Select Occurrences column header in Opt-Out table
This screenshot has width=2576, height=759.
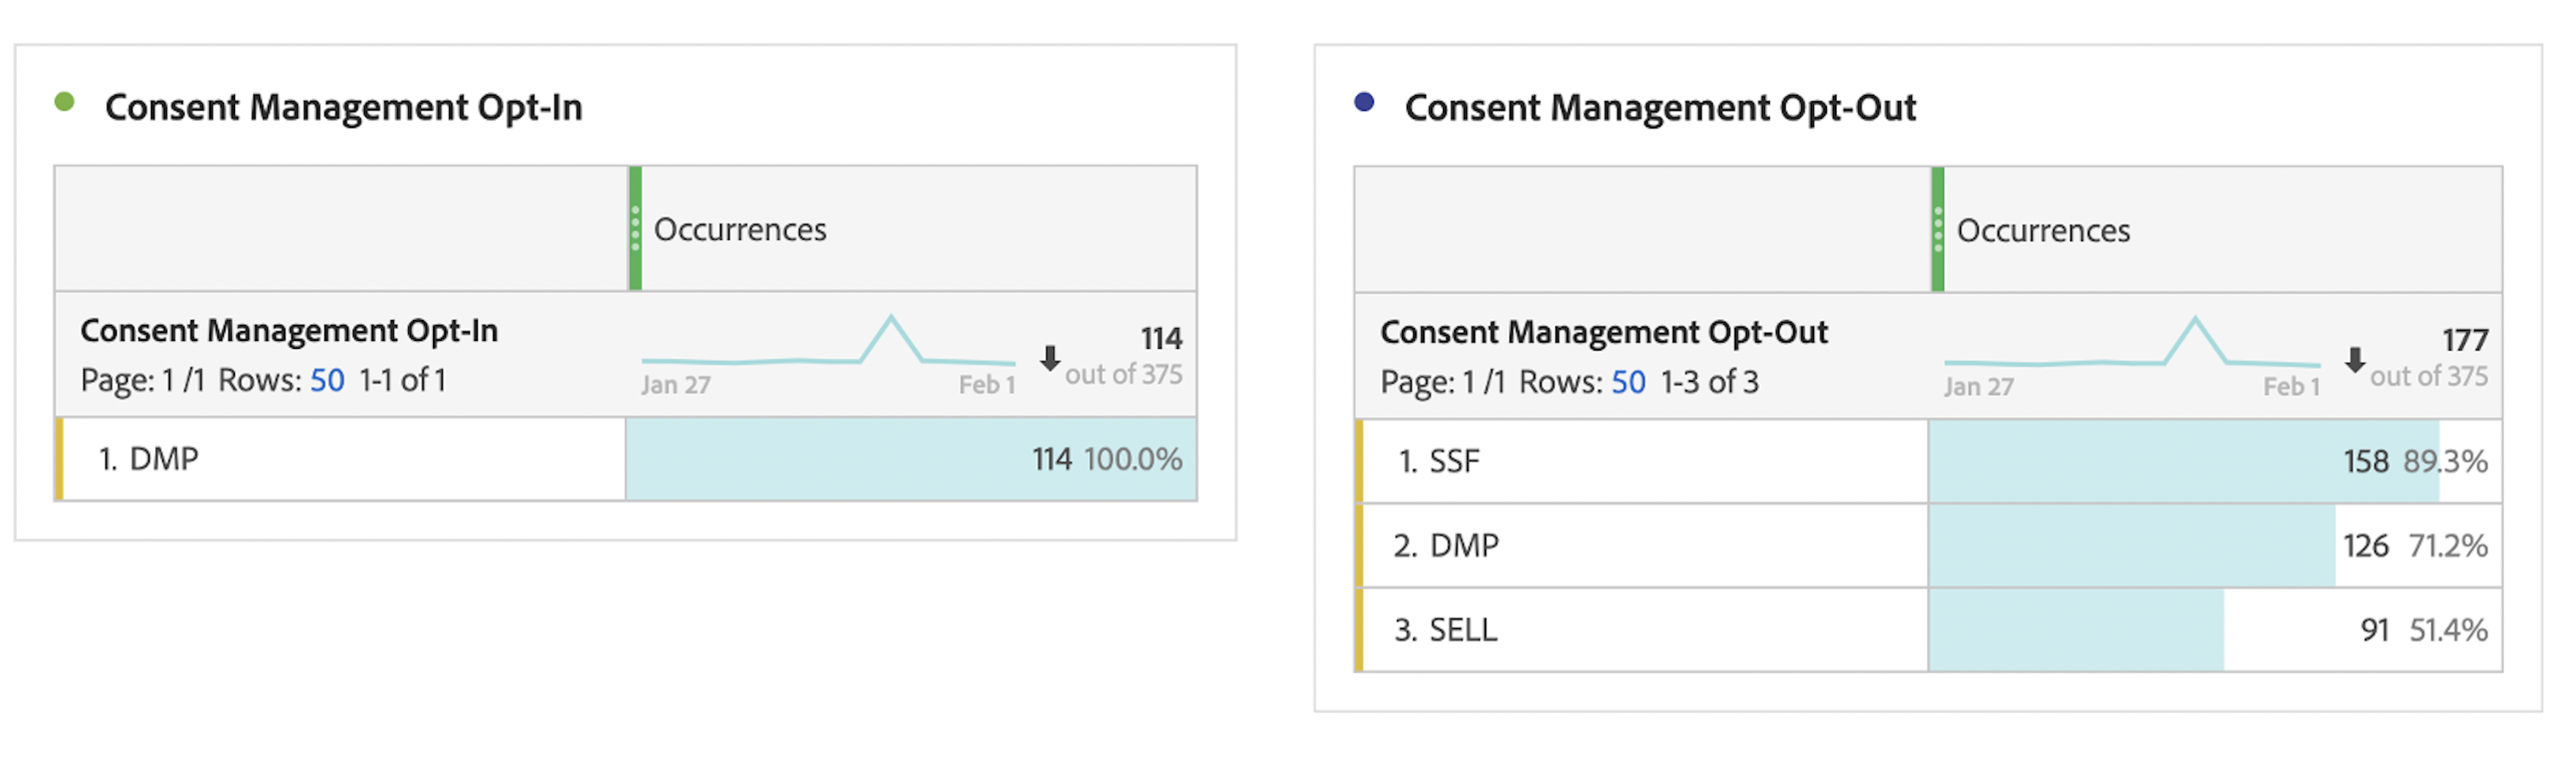tap(2043, 231)
